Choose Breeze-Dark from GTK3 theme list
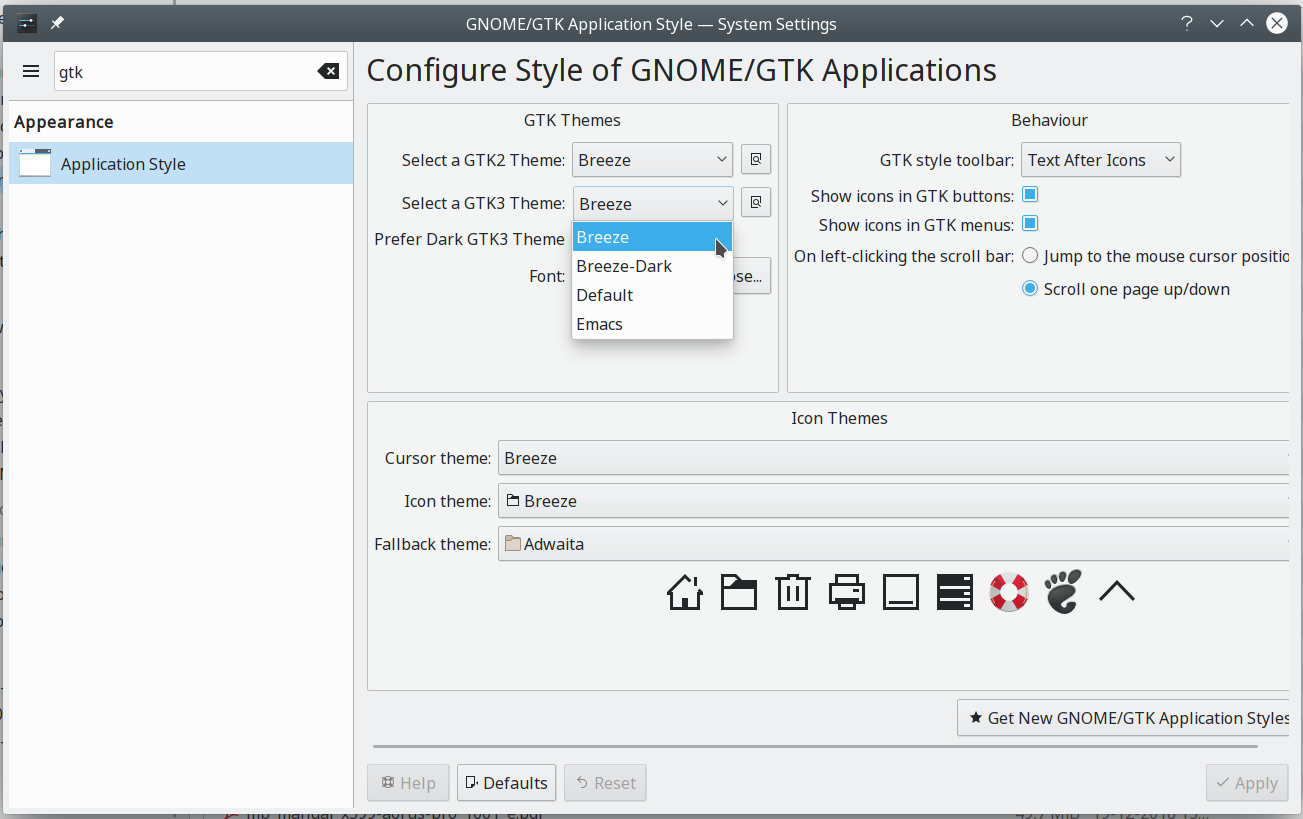The width and height of the screenshot is (1303, 819). [652, 266]
